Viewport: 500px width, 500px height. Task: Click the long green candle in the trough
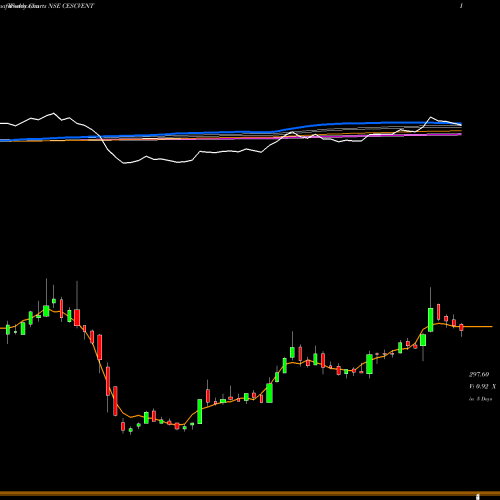pyautogui.click(x=200, y=411)
